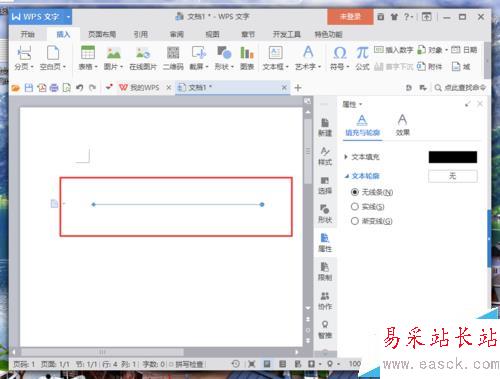Screen dimensions: 500x379
Task: Click the search commands box (点此查找命令)
Action: 460,88
